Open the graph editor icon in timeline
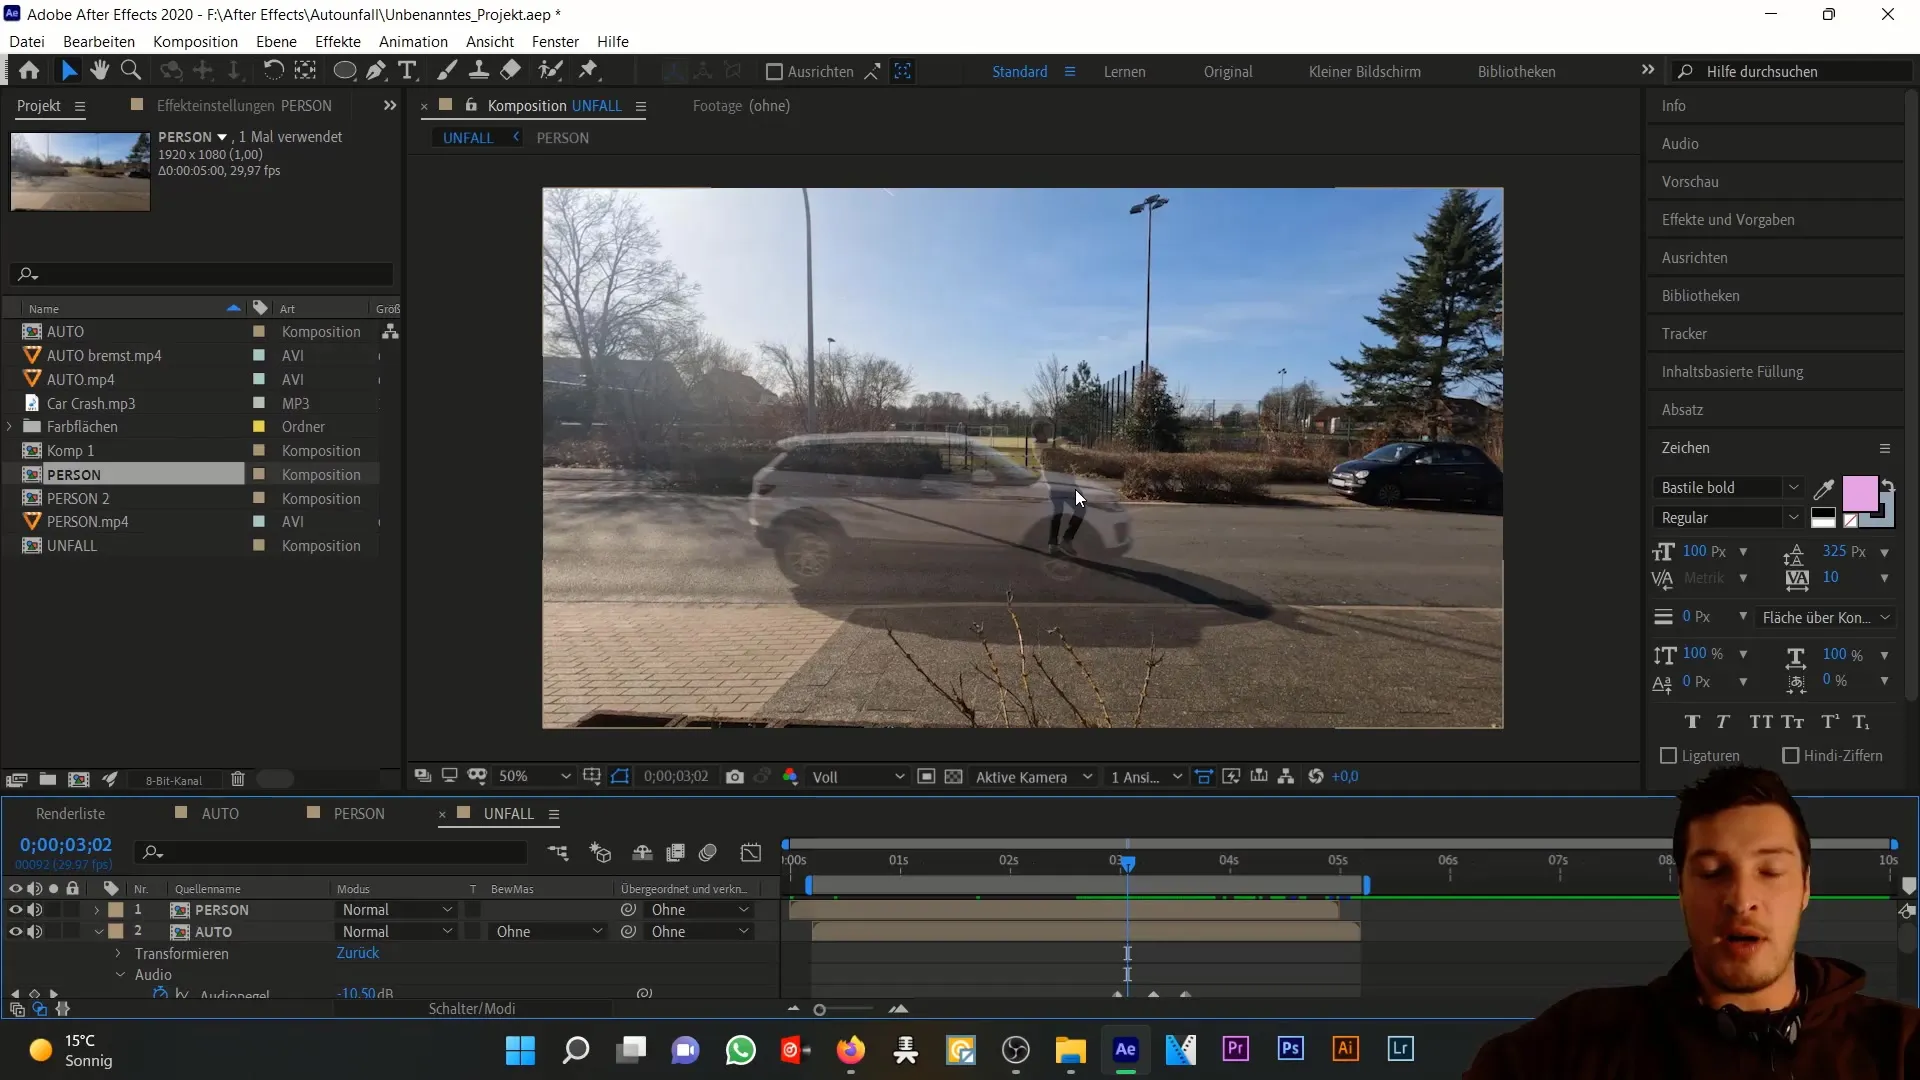 [x=751, y=852]
